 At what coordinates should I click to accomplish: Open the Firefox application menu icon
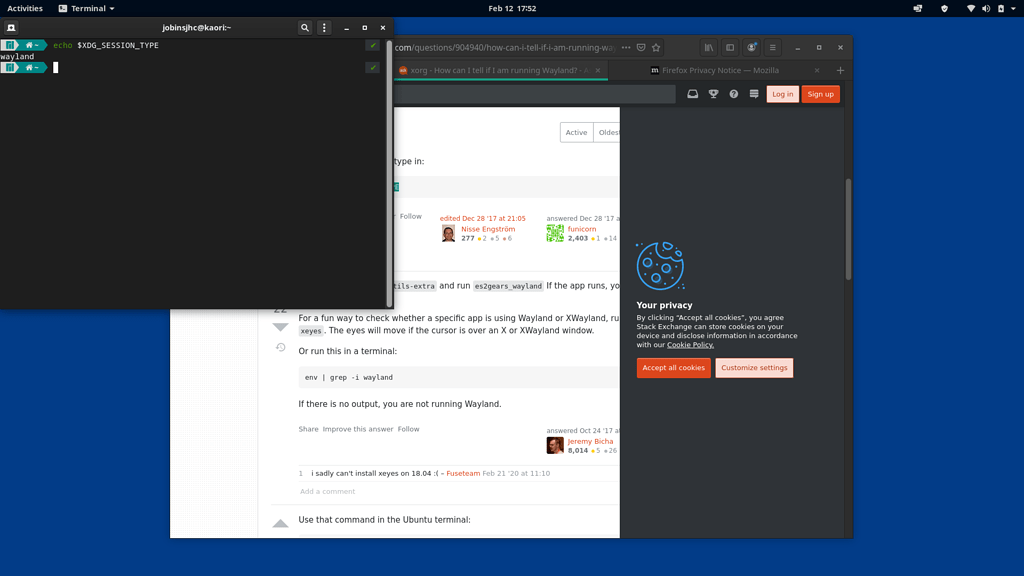[x=773, y=47]
